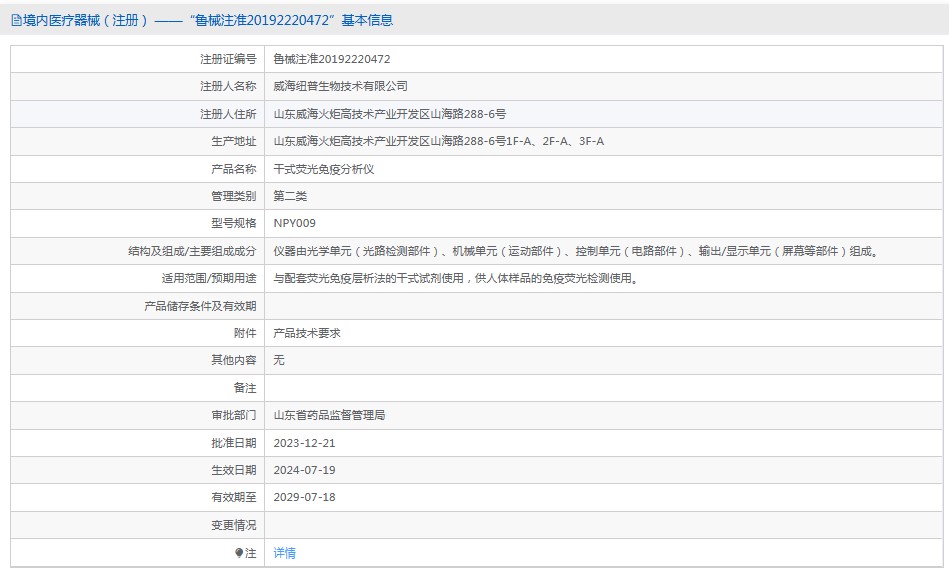Click registrant name 威海纽普生物技术有限公司
This screenshot has width=949, height=576.
[340, 87]
